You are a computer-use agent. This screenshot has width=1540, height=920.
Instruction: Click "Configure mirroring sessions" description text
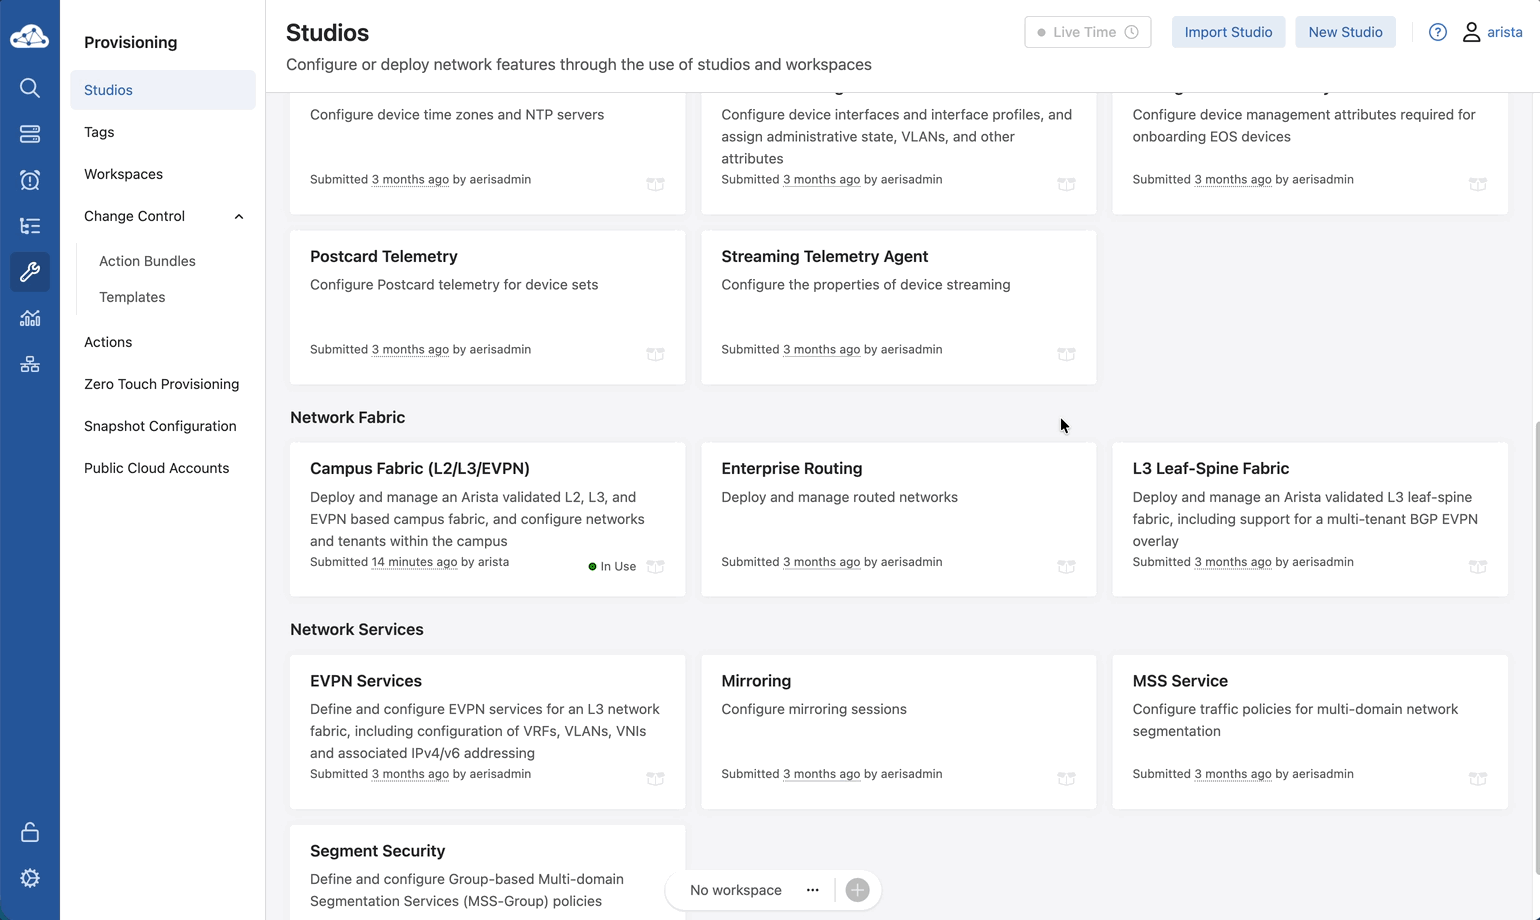point(814,709)
